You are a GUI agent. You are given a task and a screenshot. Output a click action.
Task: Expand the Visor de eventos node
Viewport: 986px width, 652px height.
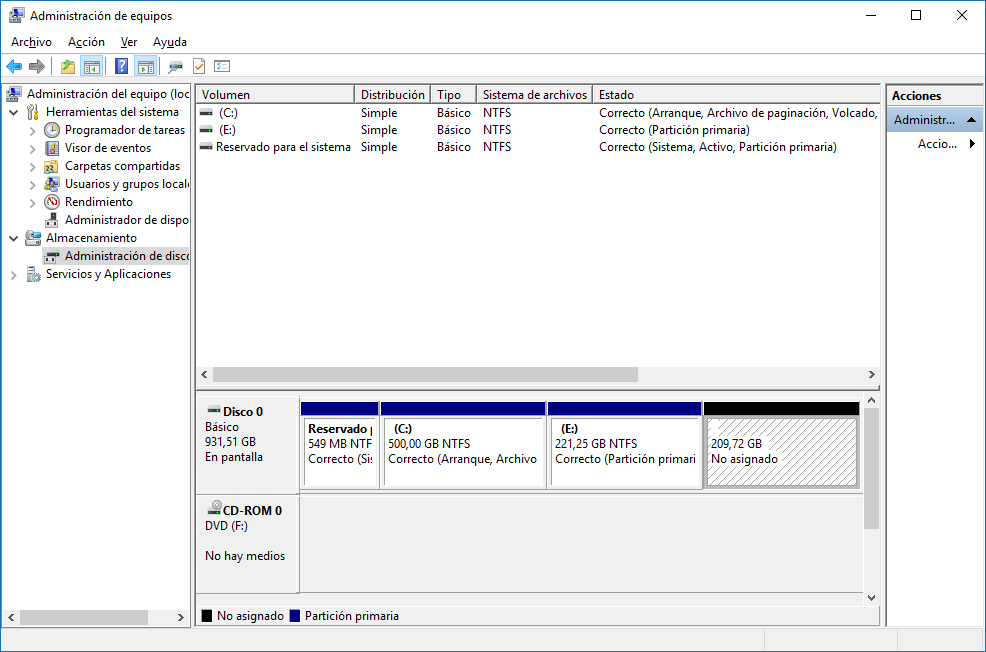point(33,149)
